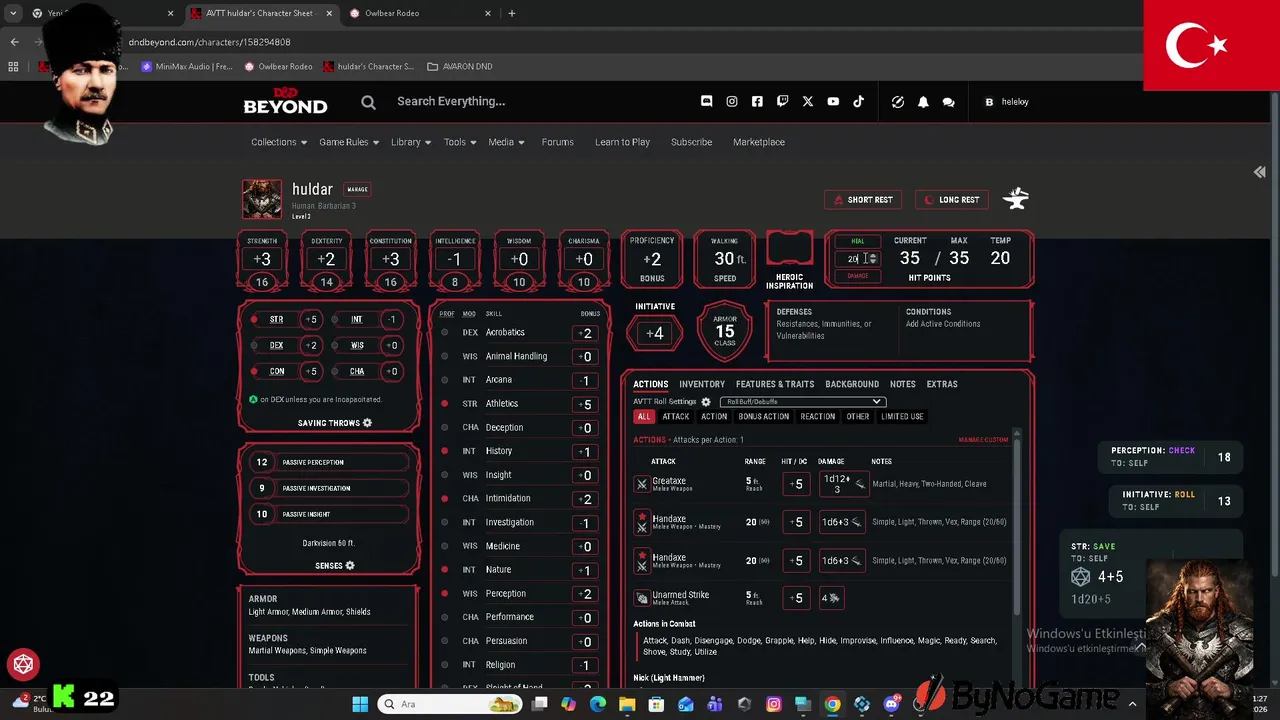The height and width of the screenshot is (720, 1280).
Task: Switch to the Extras tab
Action: [942, 384]
